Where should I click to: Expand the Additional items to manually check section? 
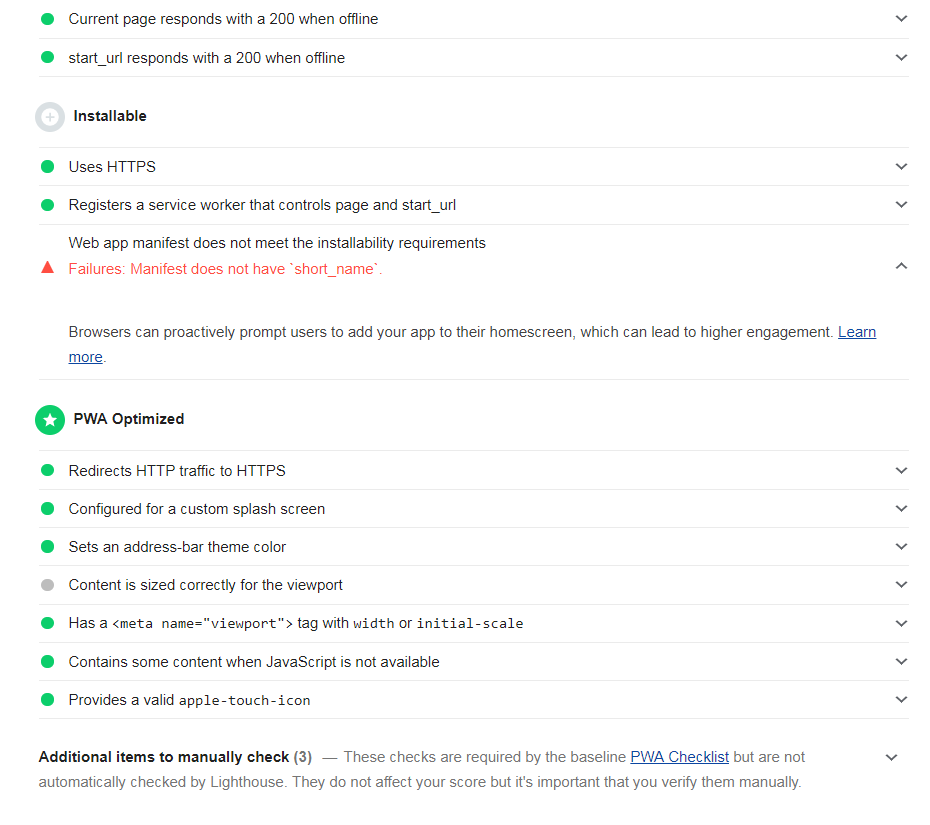(x=891, y=757)
